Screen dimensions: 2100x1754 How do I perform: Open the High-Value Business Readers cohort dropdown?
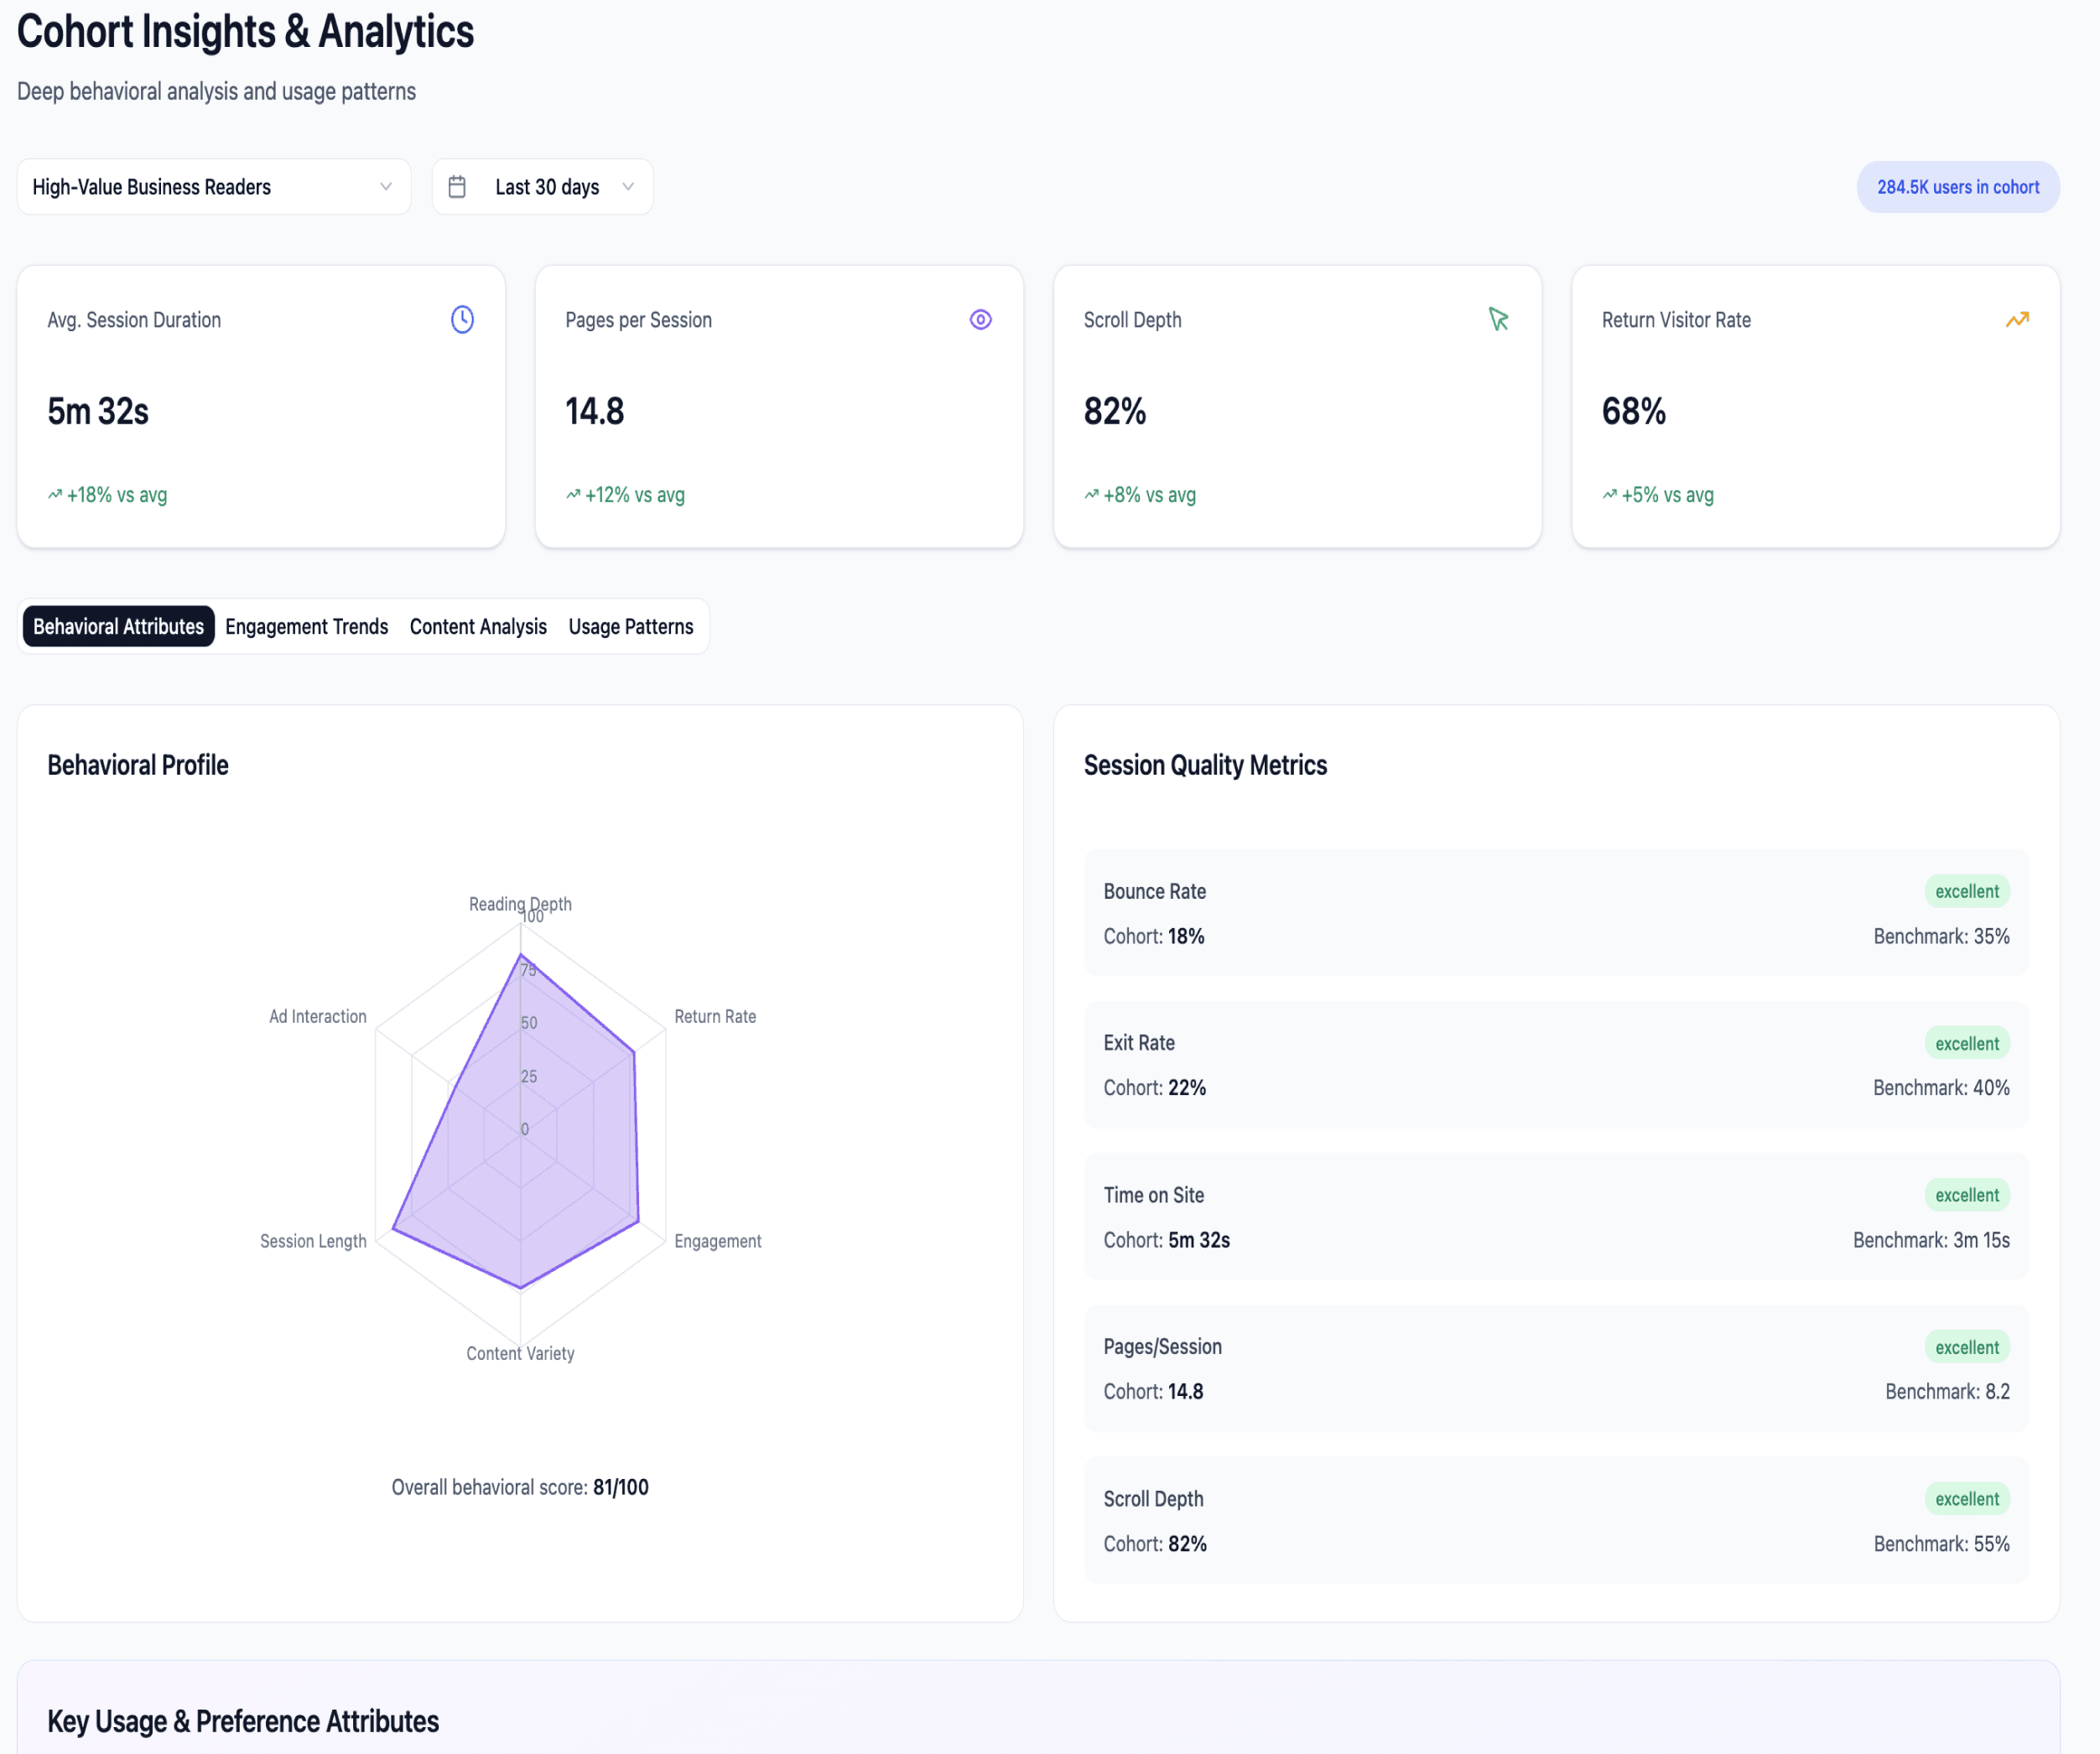click(213, 187)
